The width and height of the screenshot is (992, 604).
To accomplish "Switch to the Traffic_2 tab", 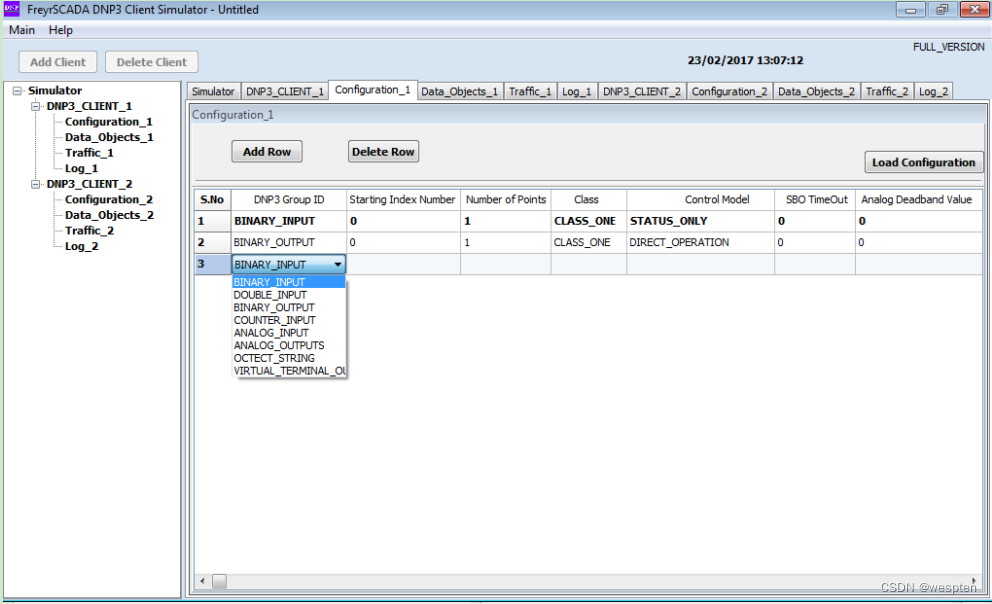I will (x=887, y=92).
